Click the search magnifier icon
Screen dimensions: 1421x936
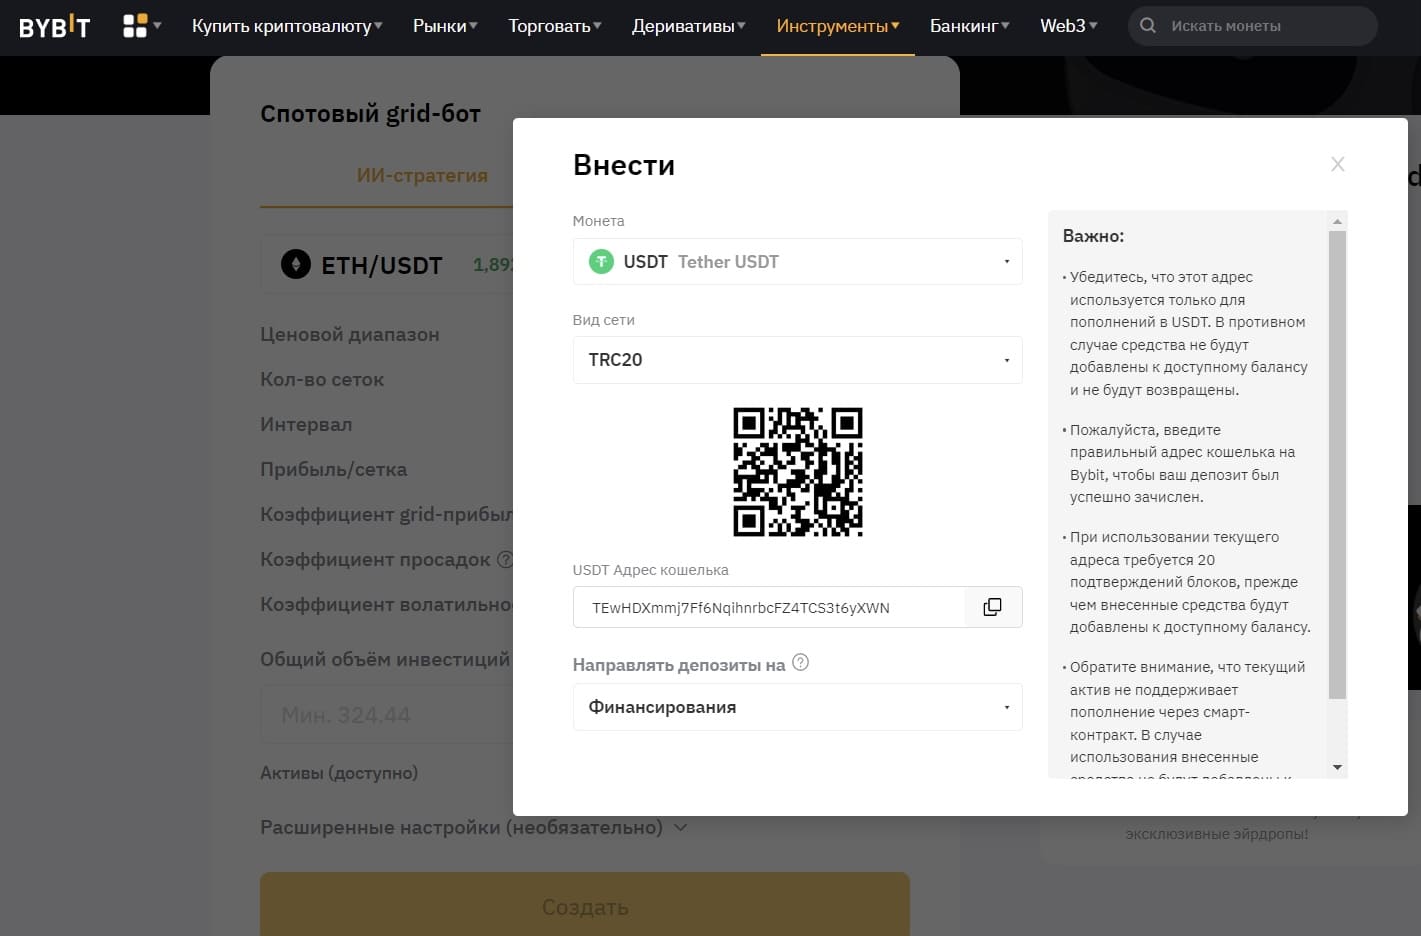(x=1148, y=26)
